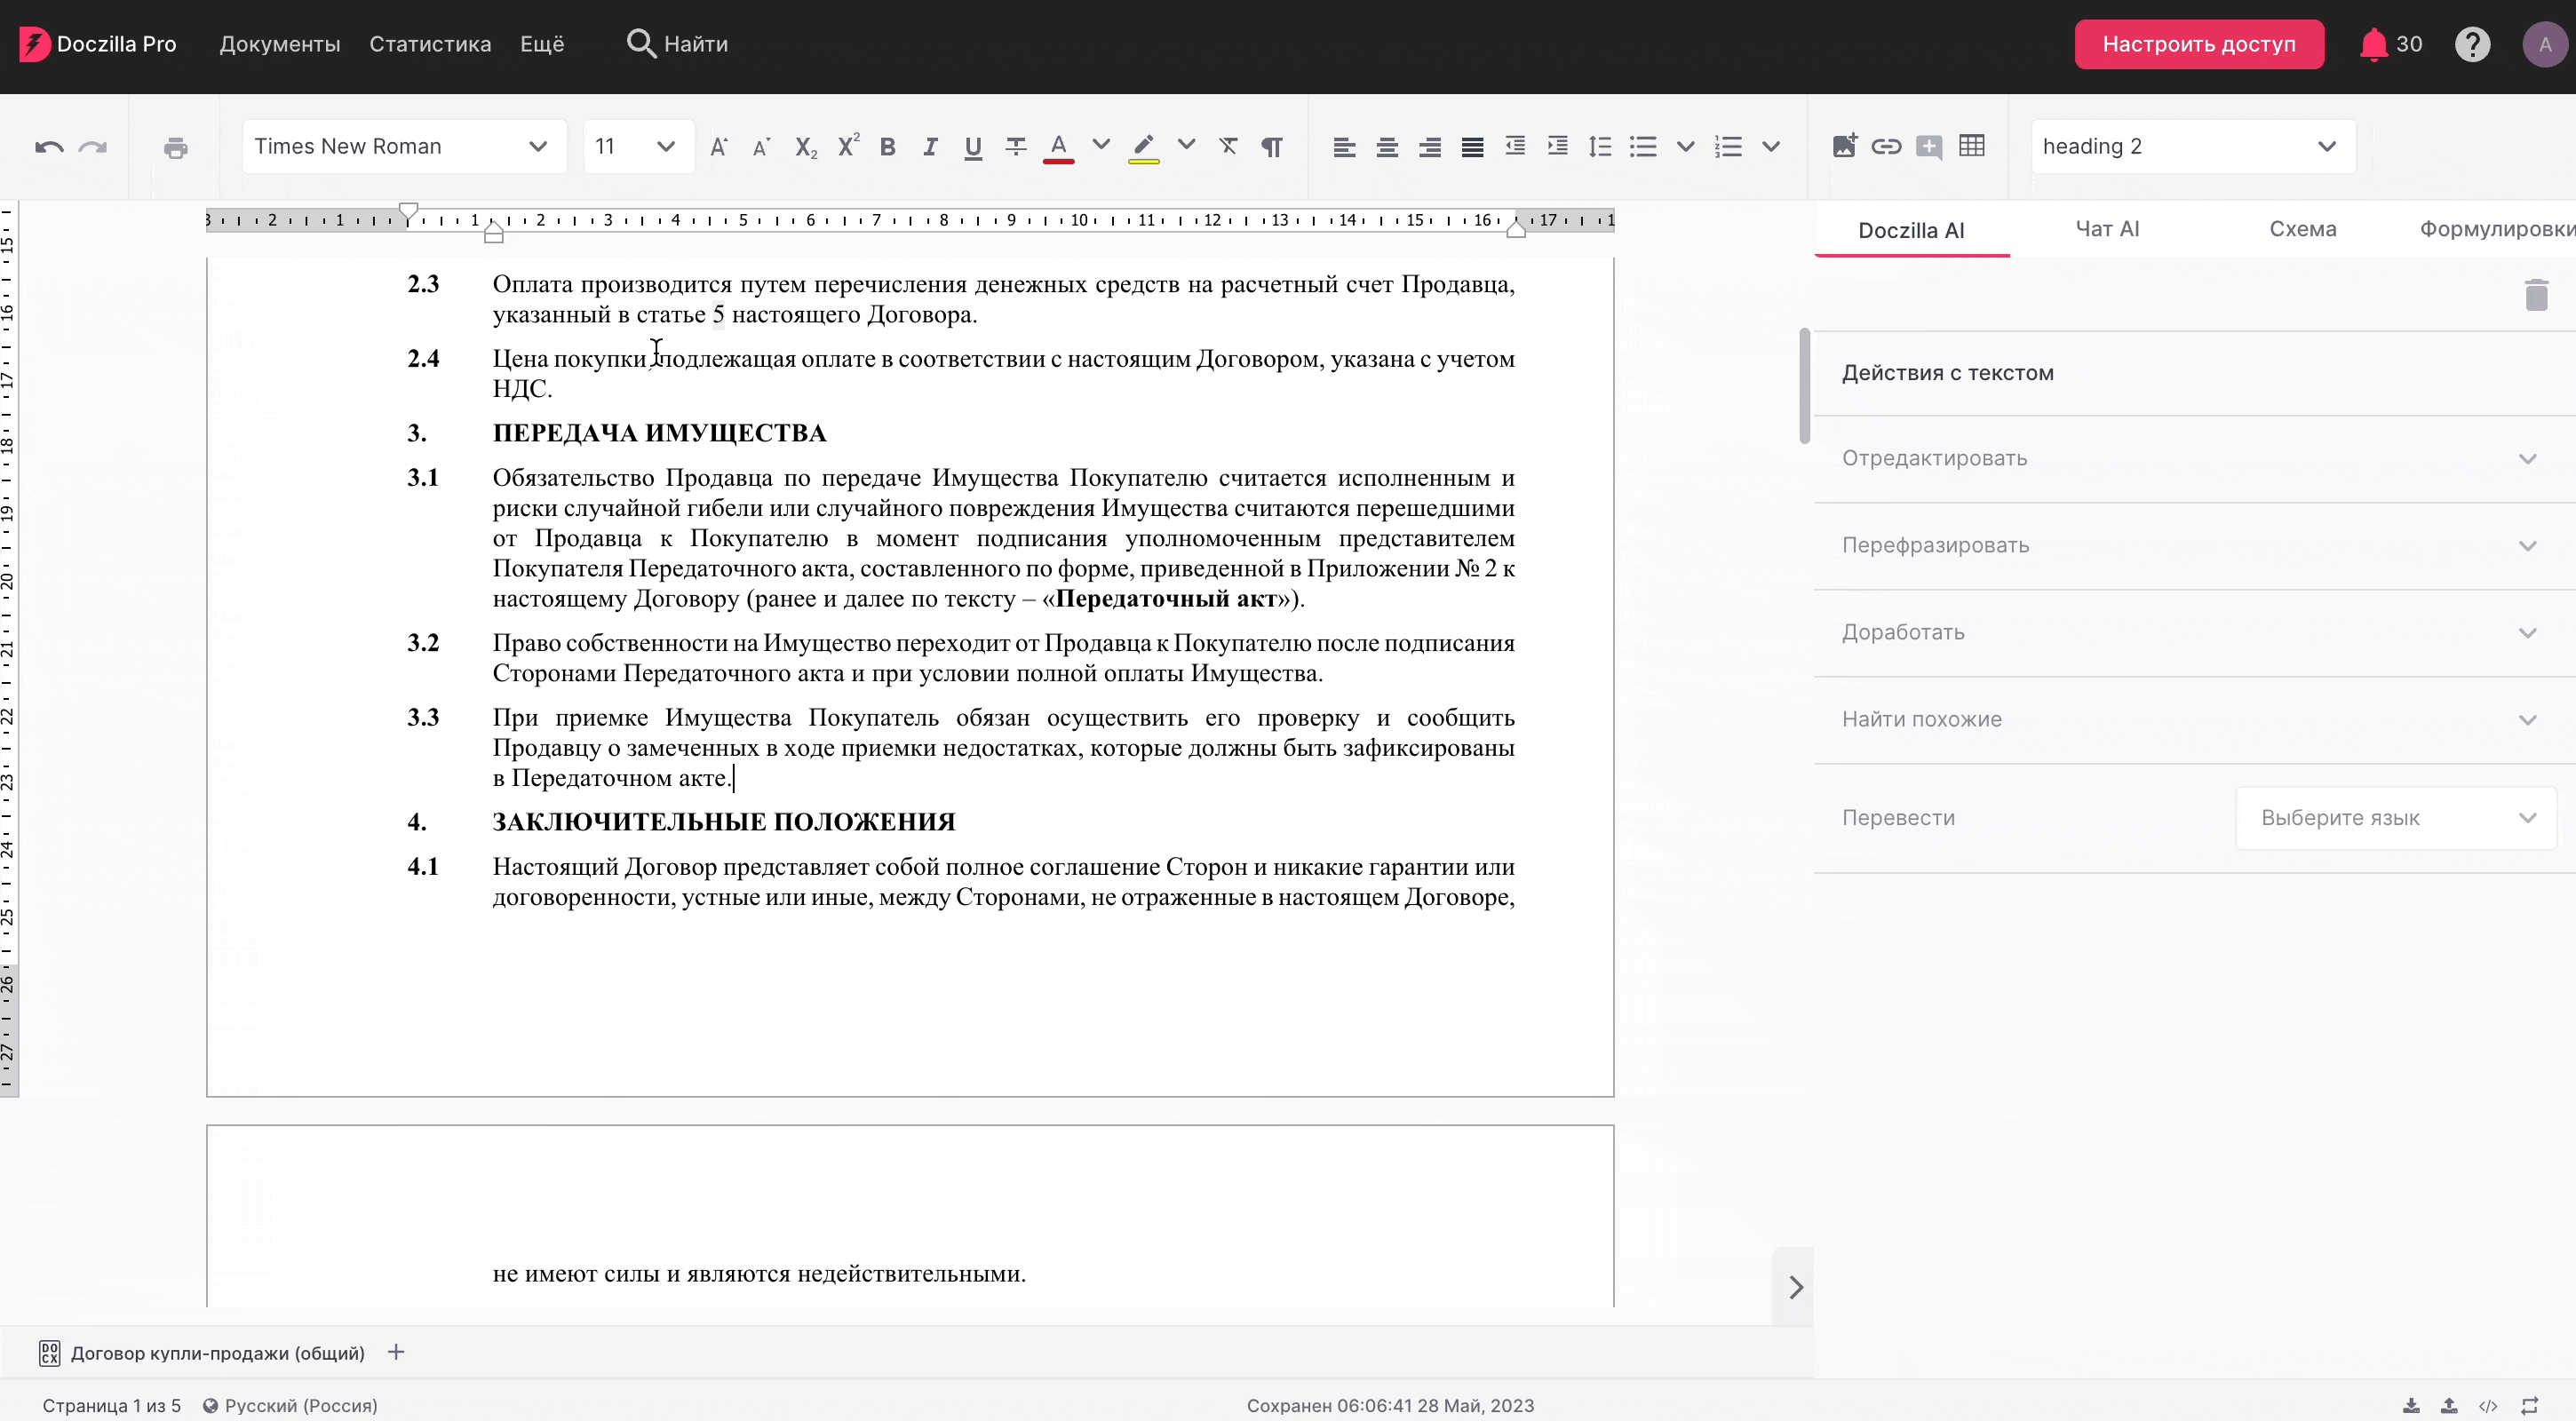The image size is (2576, 1421).
Task: Open Выберите язык language dropdown
Action: tap(2396, 818)
